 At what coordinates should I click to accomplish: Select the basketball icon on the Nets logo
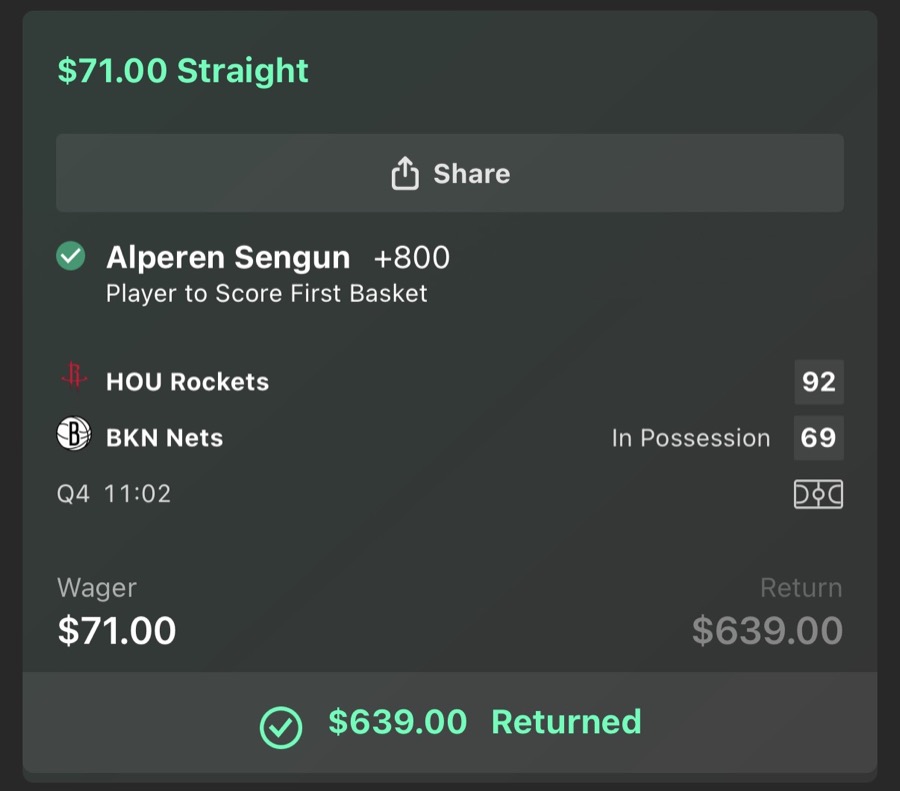tap(71, 437)
